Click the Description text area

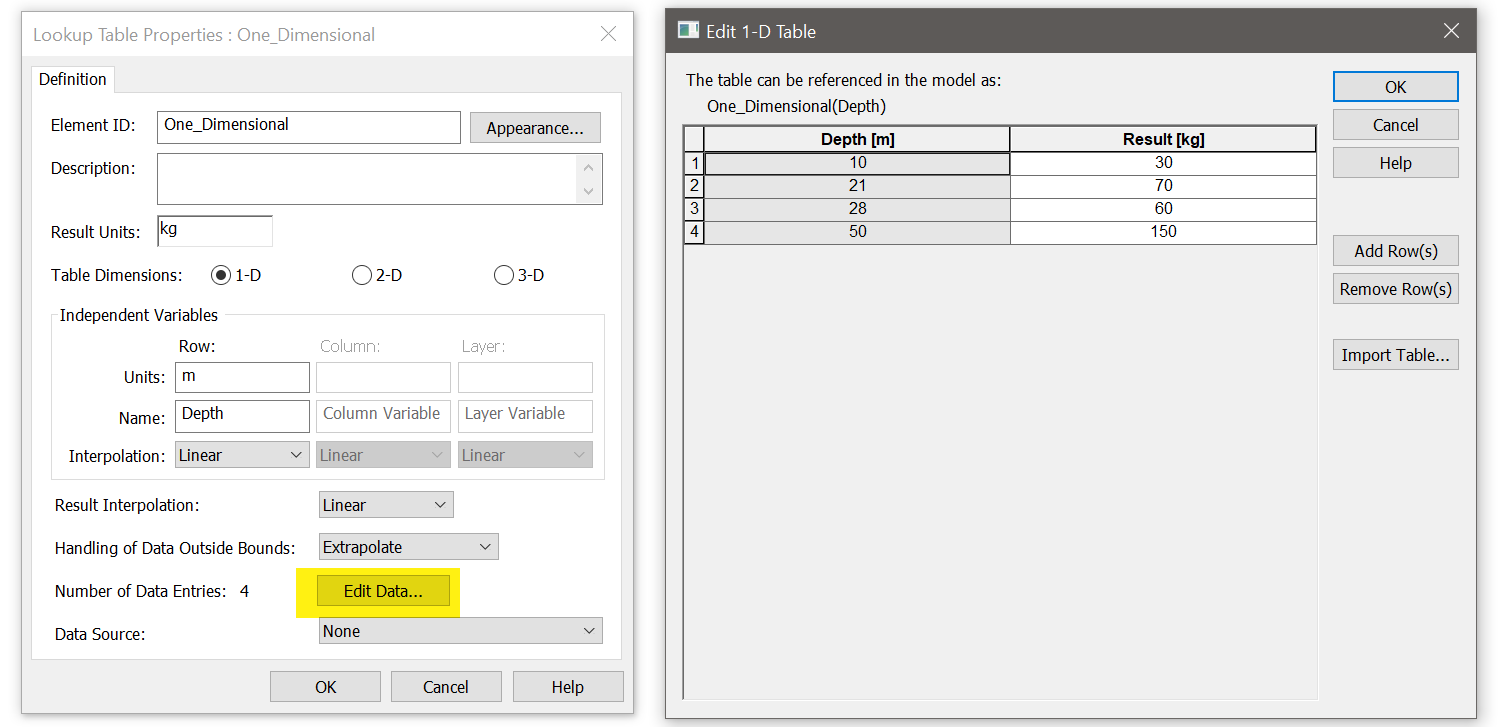tap(368, 179)
